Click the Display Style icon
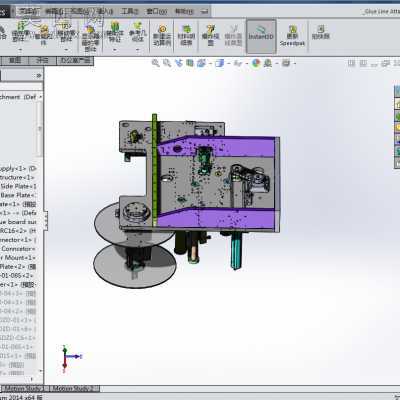 tap(220, 63)
